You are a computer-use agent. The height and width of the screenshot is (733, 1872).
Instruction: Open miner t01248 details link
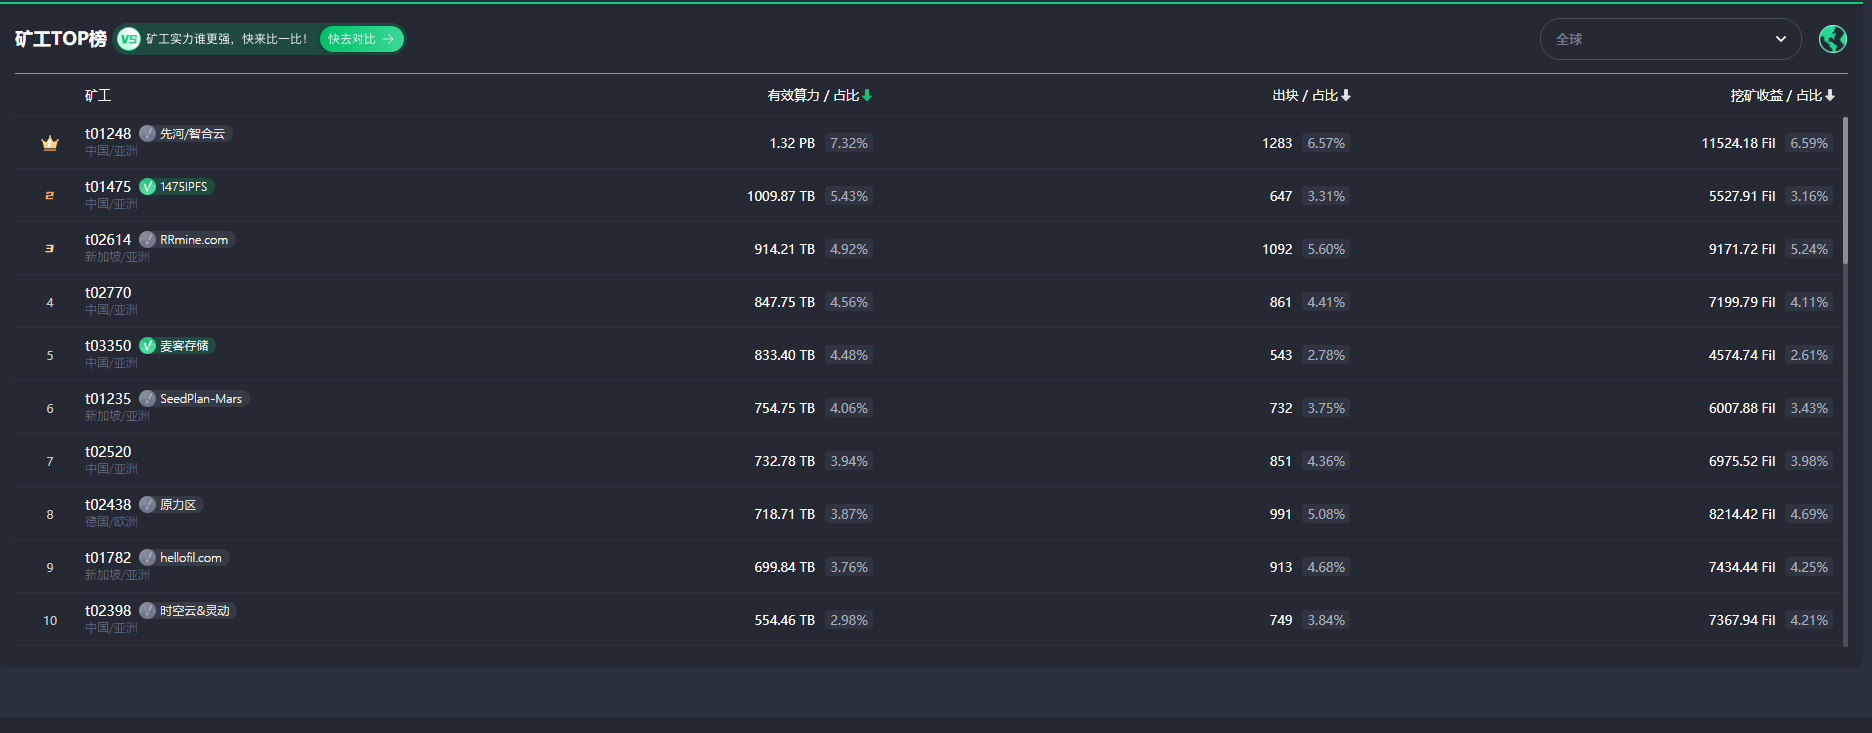point(108,134)
